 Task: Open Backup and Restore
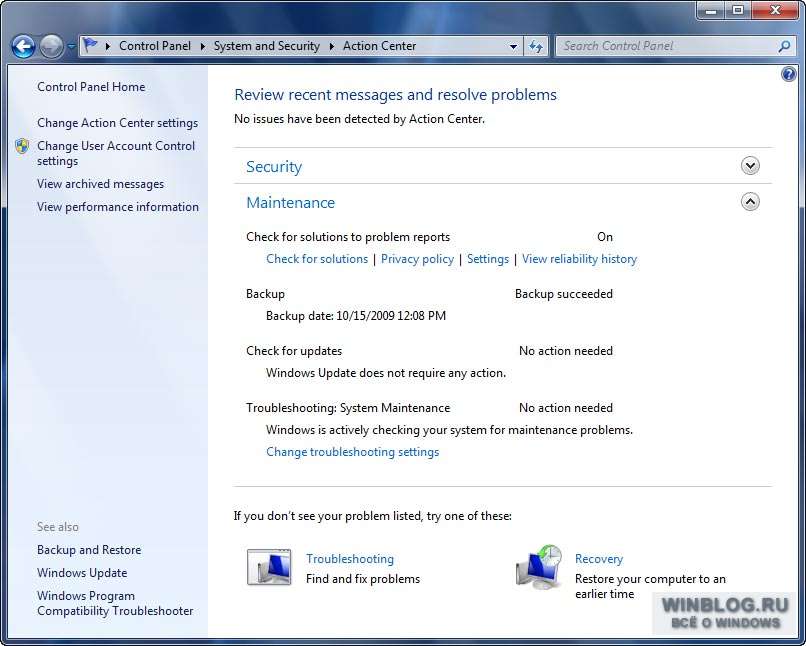tap(89, 550)
